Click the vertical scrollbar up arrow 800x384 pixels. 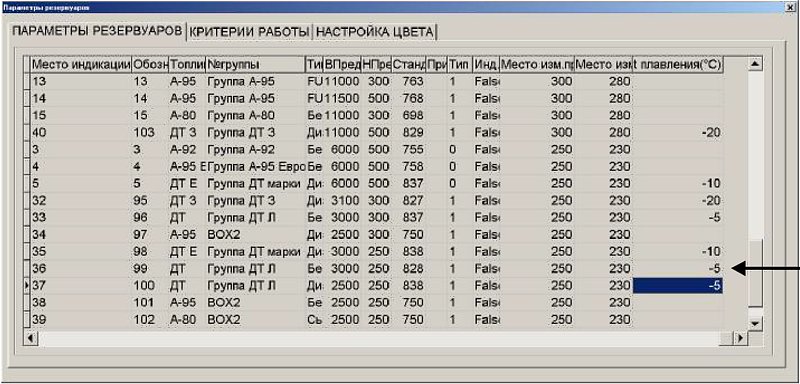[756, 64]
